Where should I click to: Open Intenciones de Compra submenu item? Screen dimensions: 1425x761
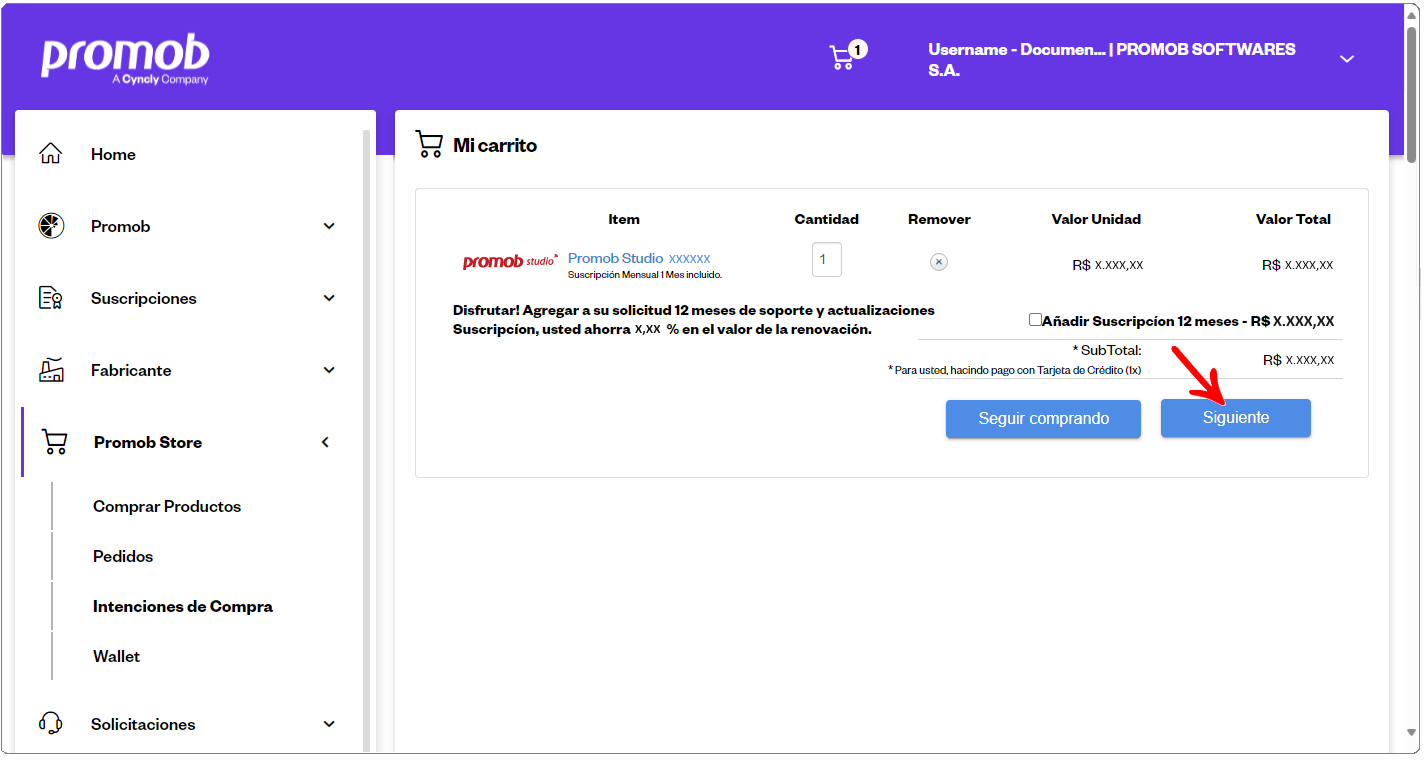[183, 606]
